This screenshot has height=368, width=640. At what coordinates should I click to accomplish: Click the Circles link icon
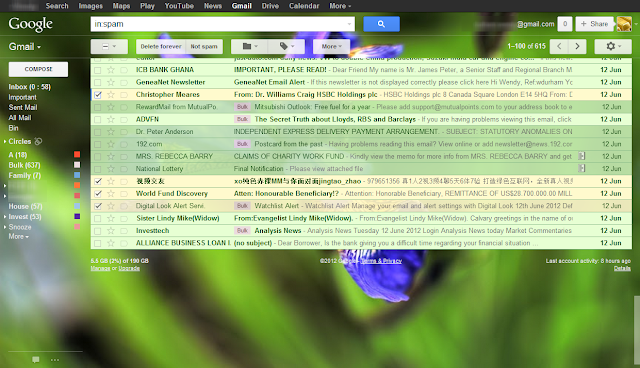tap(38, 142)
